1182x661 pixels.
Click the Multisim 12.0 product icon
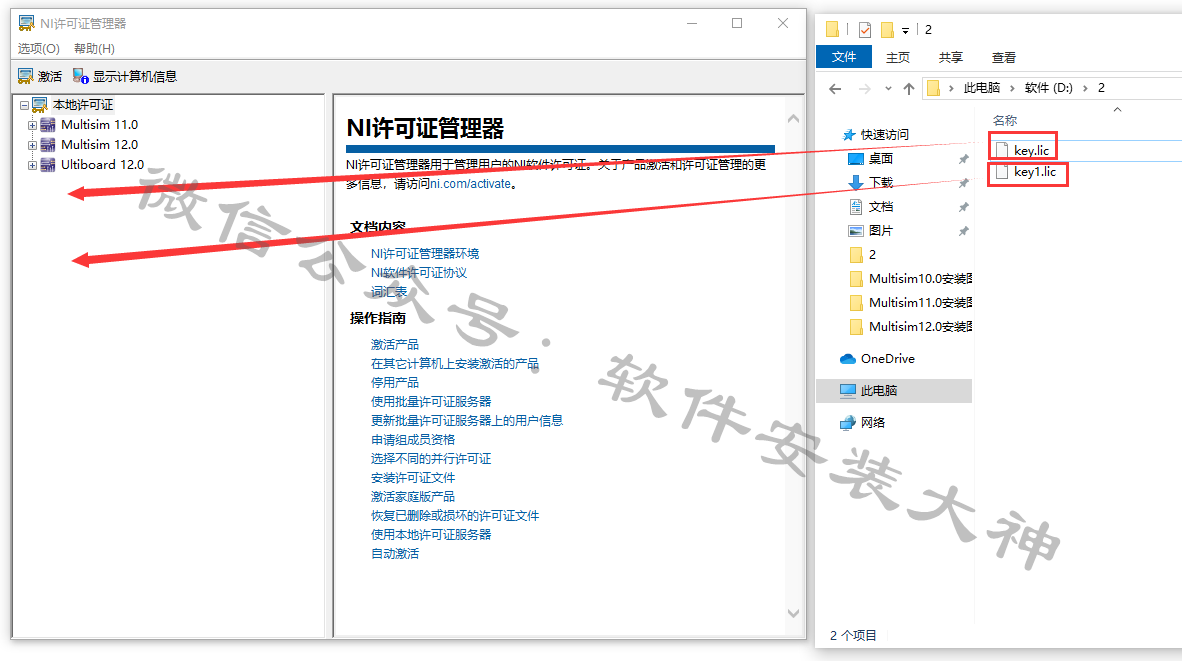(47, 144)
